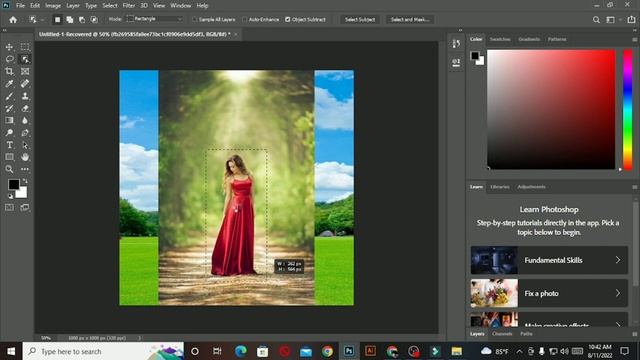Click the Select Subject button
Screen dimensions: 640x360
360,19
